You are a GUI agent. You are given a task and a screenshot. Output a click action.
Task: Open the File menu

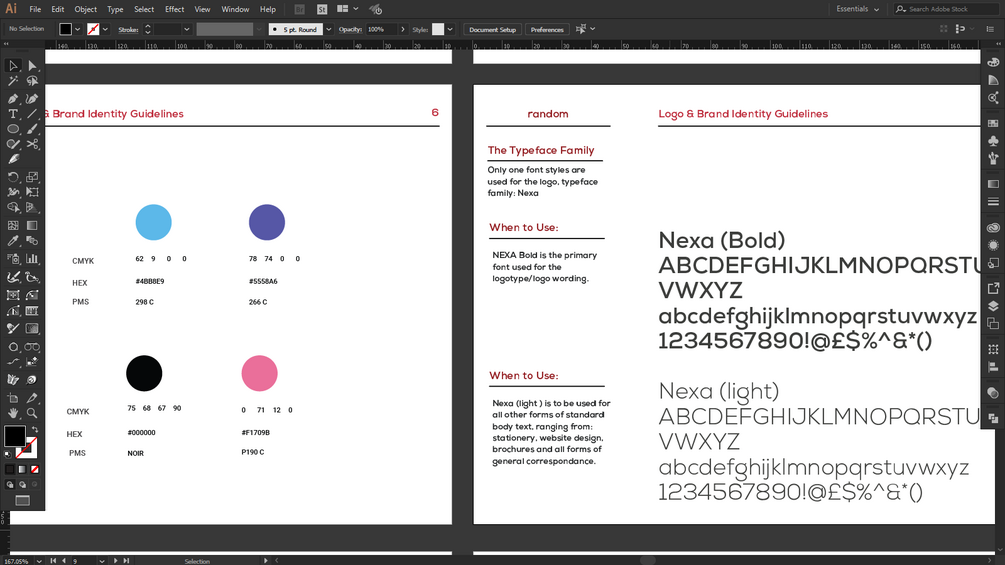pos(35,9)
